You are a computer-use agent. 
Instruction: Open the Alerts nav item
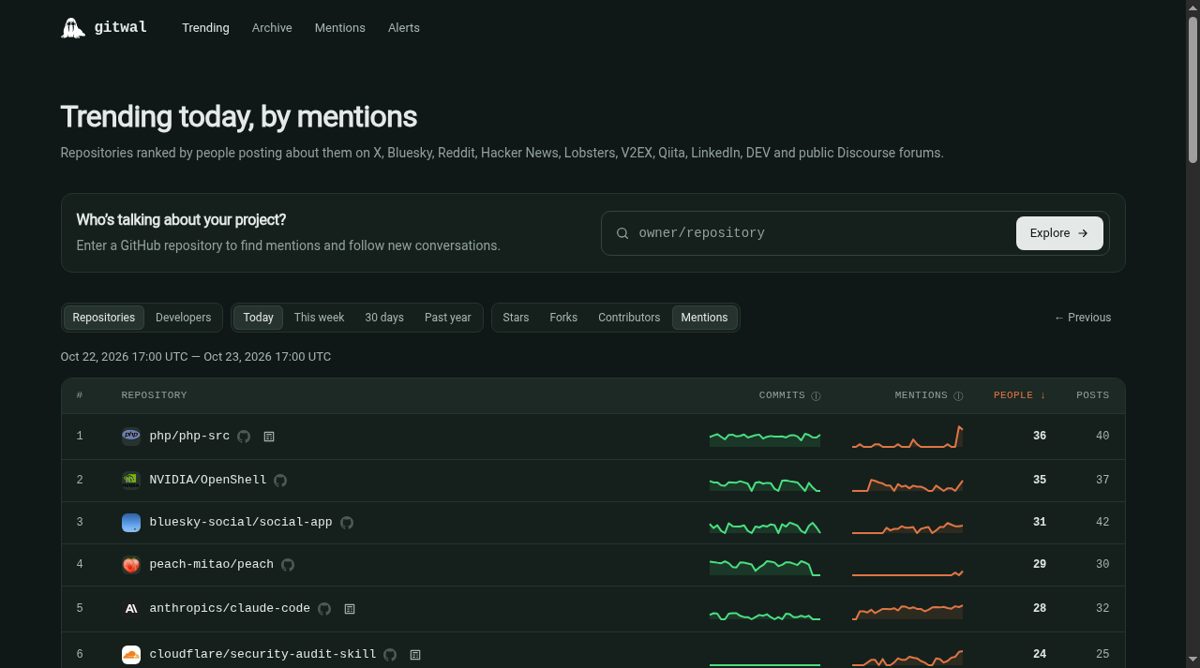tap(404, 28)
